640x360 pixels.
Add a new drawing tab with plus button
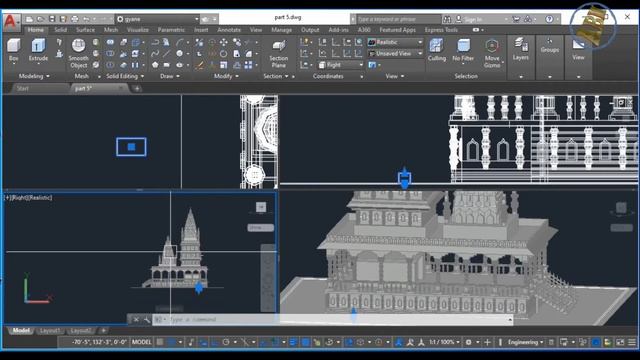[137, 88]
